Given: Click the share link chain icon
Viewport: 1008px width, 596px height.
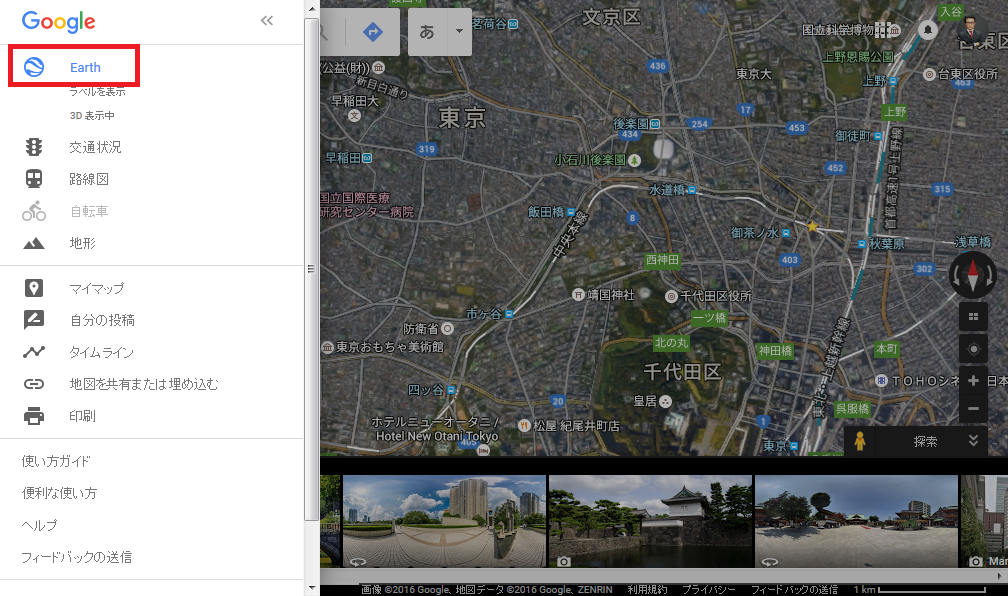Looking at the screenshot, I should (x=34, y=384).
